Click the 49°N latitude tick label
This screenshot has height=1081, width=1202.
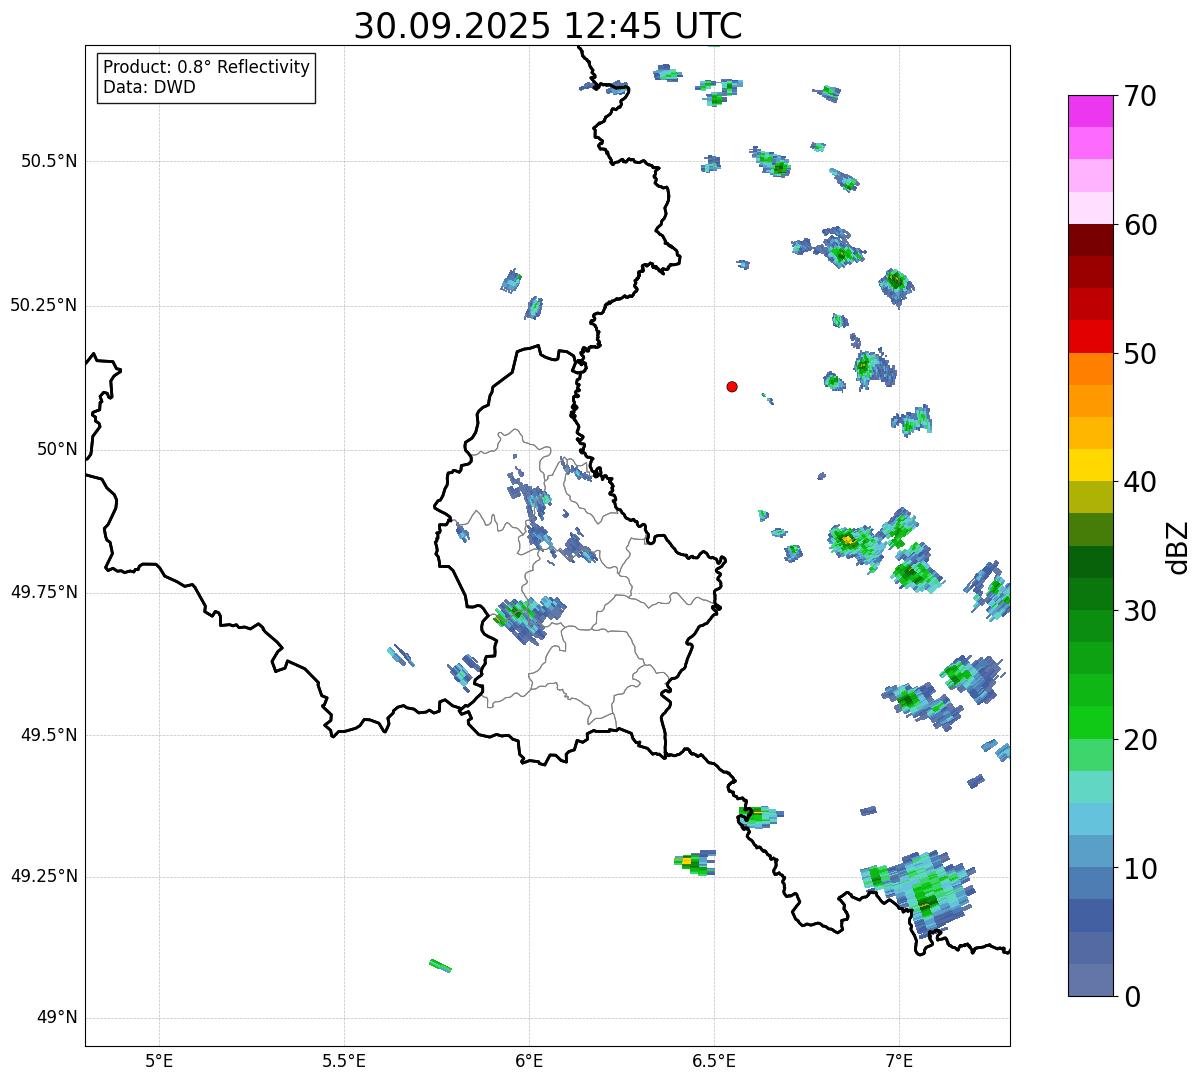point(56,1018)
